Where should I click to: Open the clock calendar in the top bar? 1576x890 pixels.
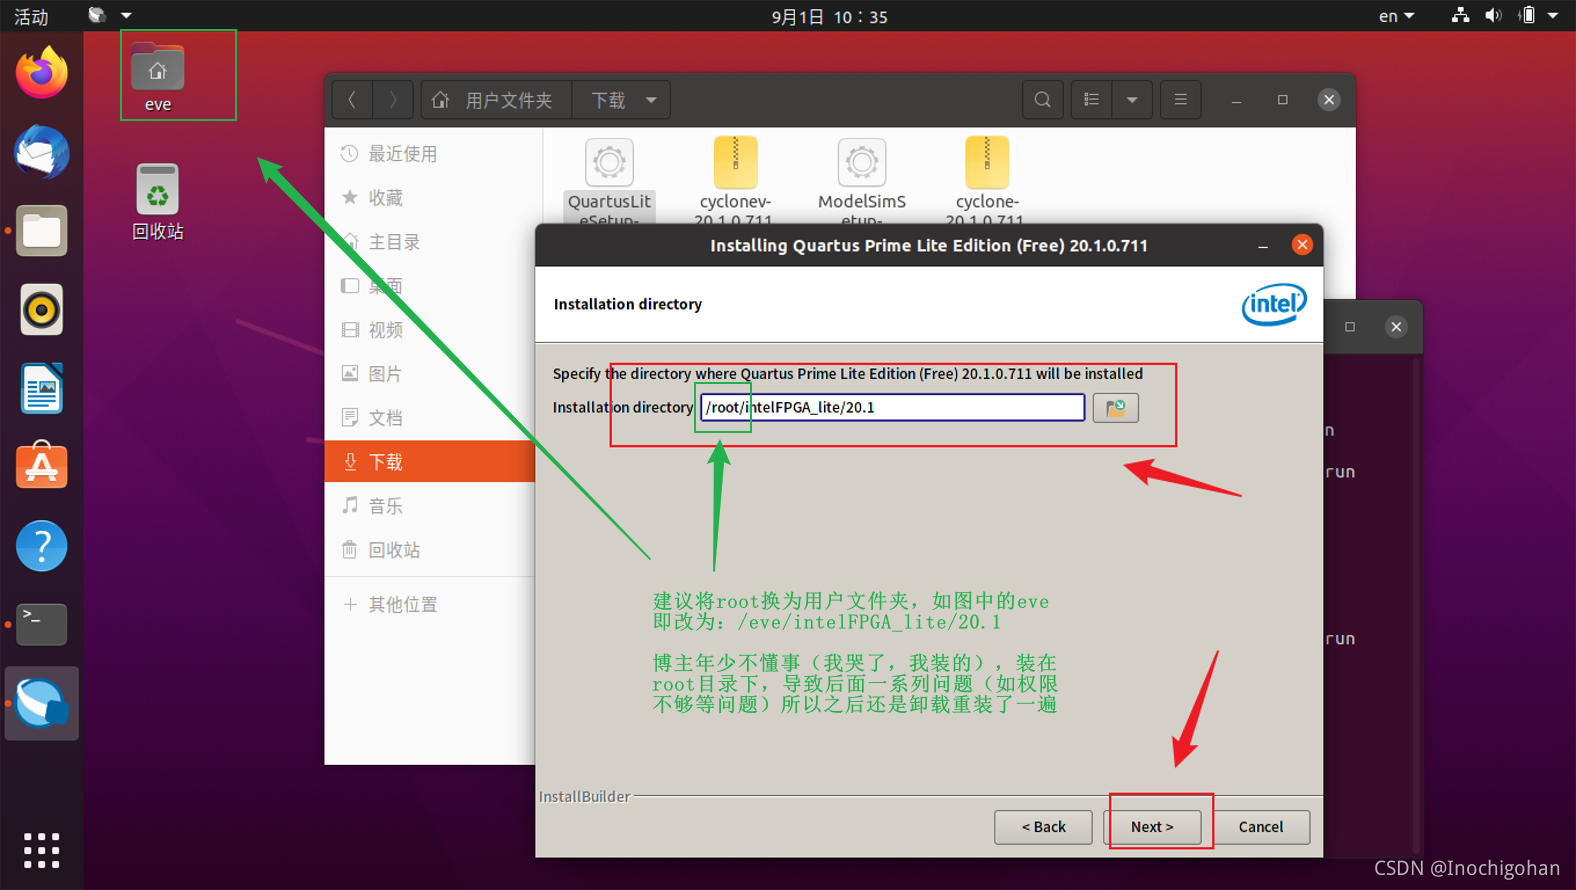point(829,16)
